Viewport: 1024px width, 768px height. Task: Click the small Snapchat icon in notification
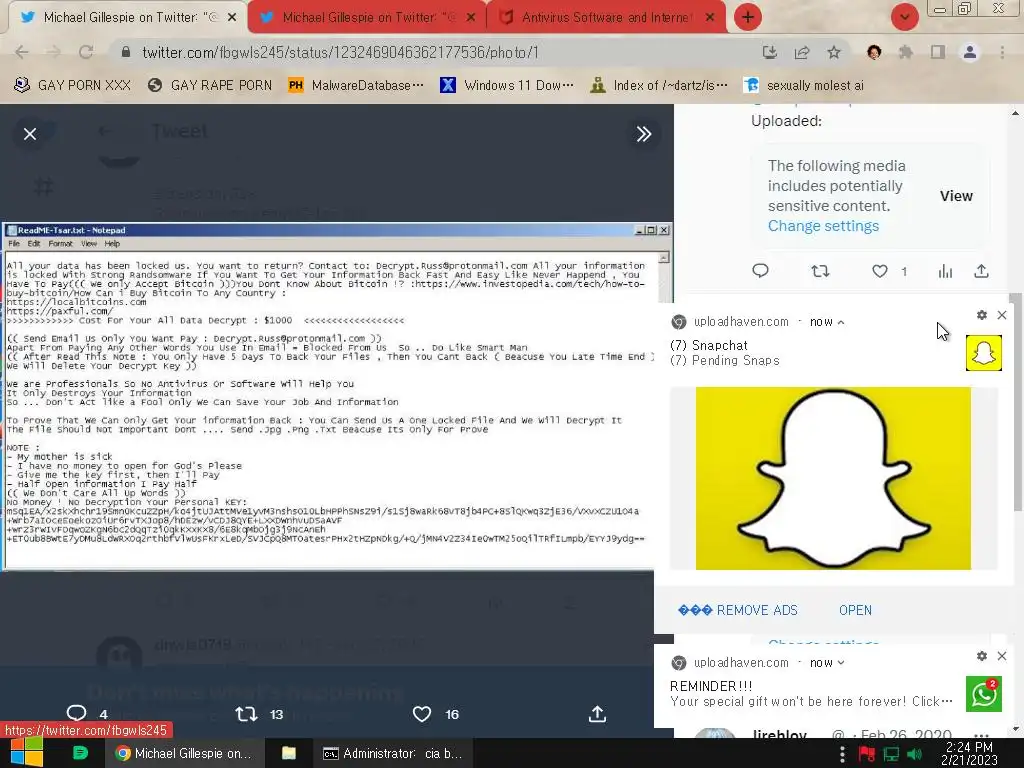coord(984,353)
